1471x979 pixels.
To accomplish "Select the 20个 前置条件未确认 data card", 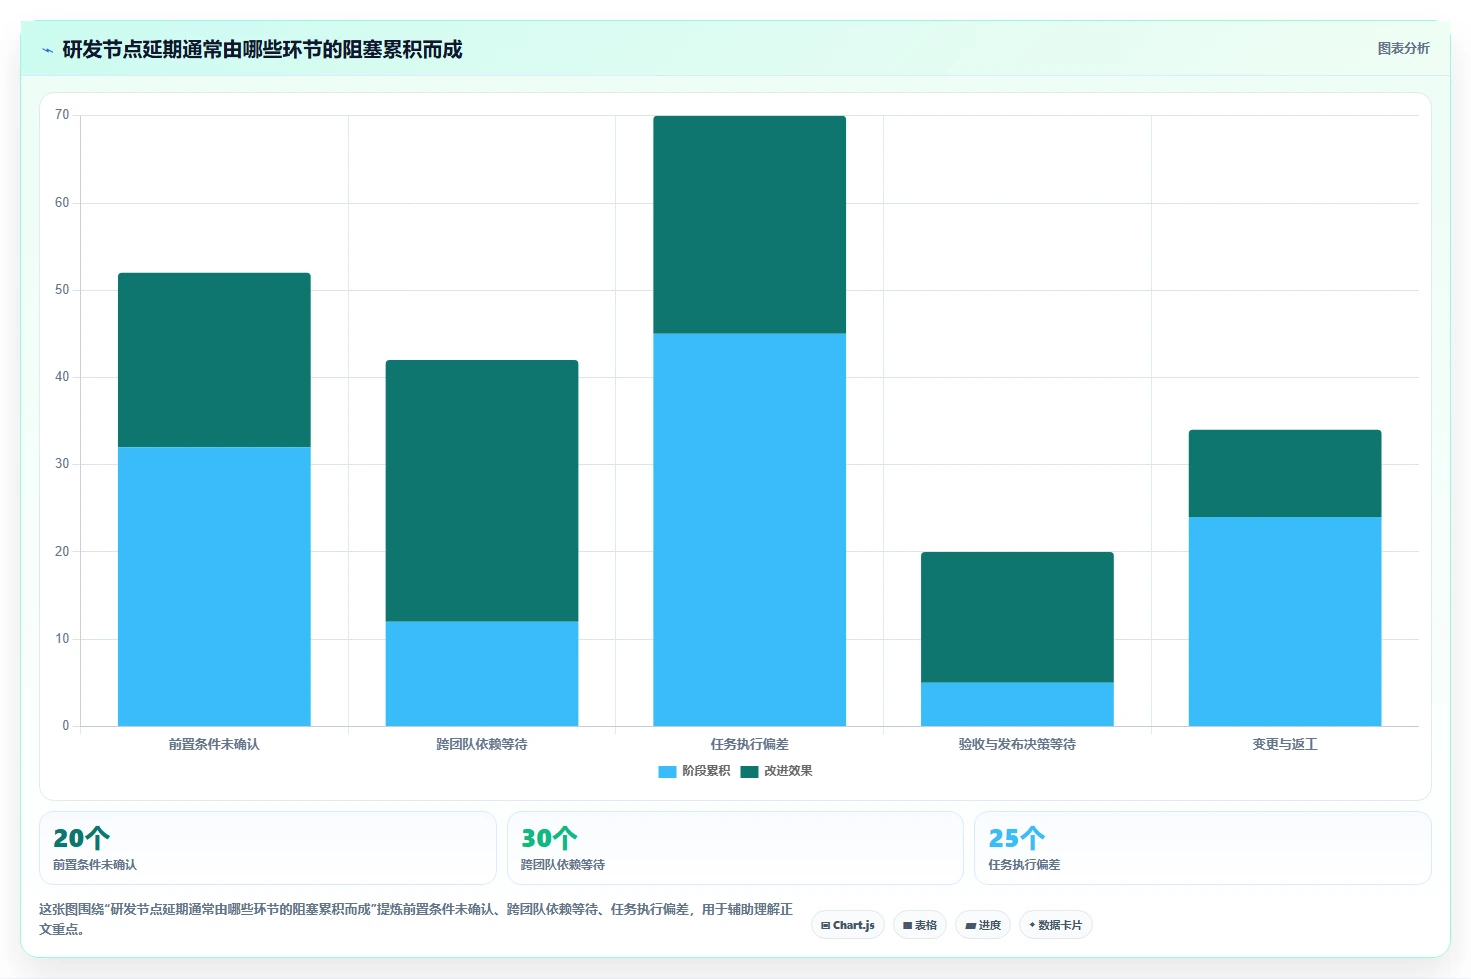I will coord(268,848).
